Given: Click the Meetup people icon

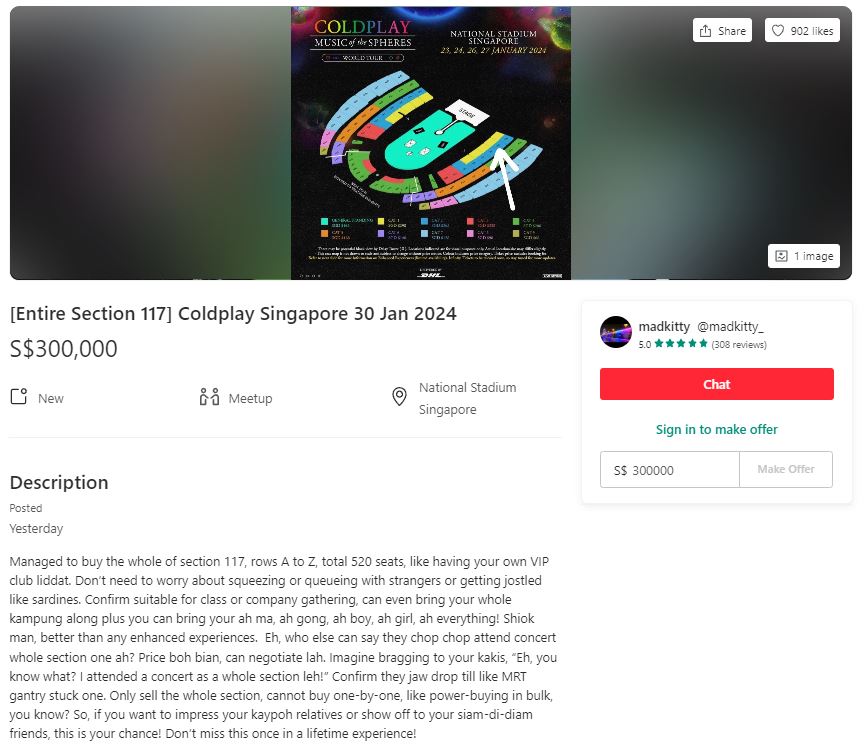Looking at the screenshot, I should coord(209,397).
